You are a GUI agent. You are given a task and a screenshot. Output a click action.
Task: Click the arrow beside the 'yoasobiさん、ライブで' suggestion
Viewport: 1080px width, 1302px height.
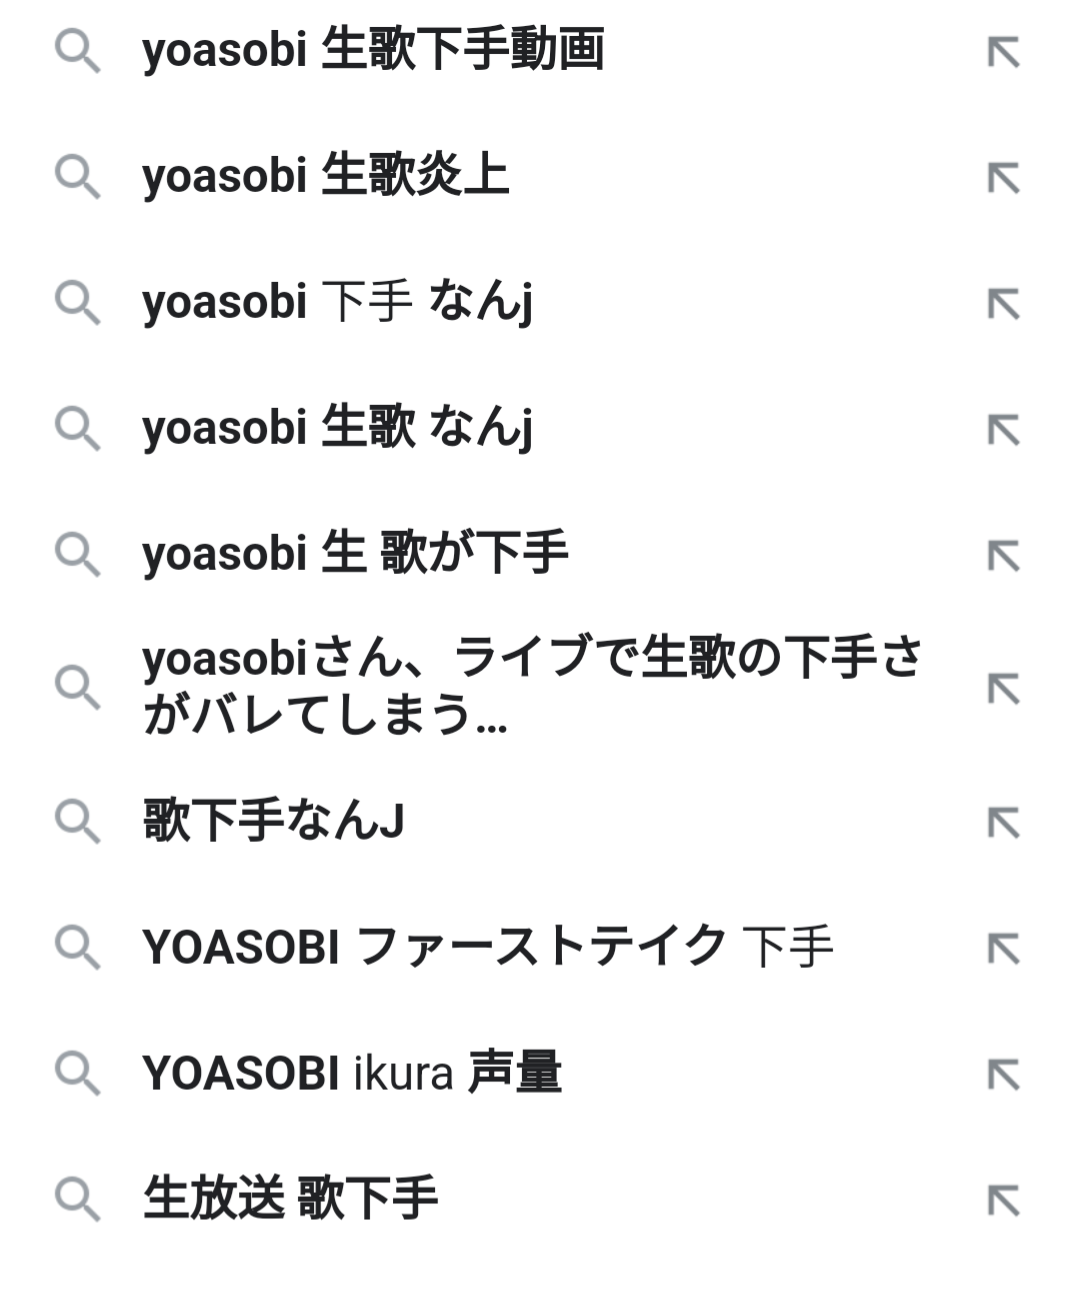point(1003,689)
